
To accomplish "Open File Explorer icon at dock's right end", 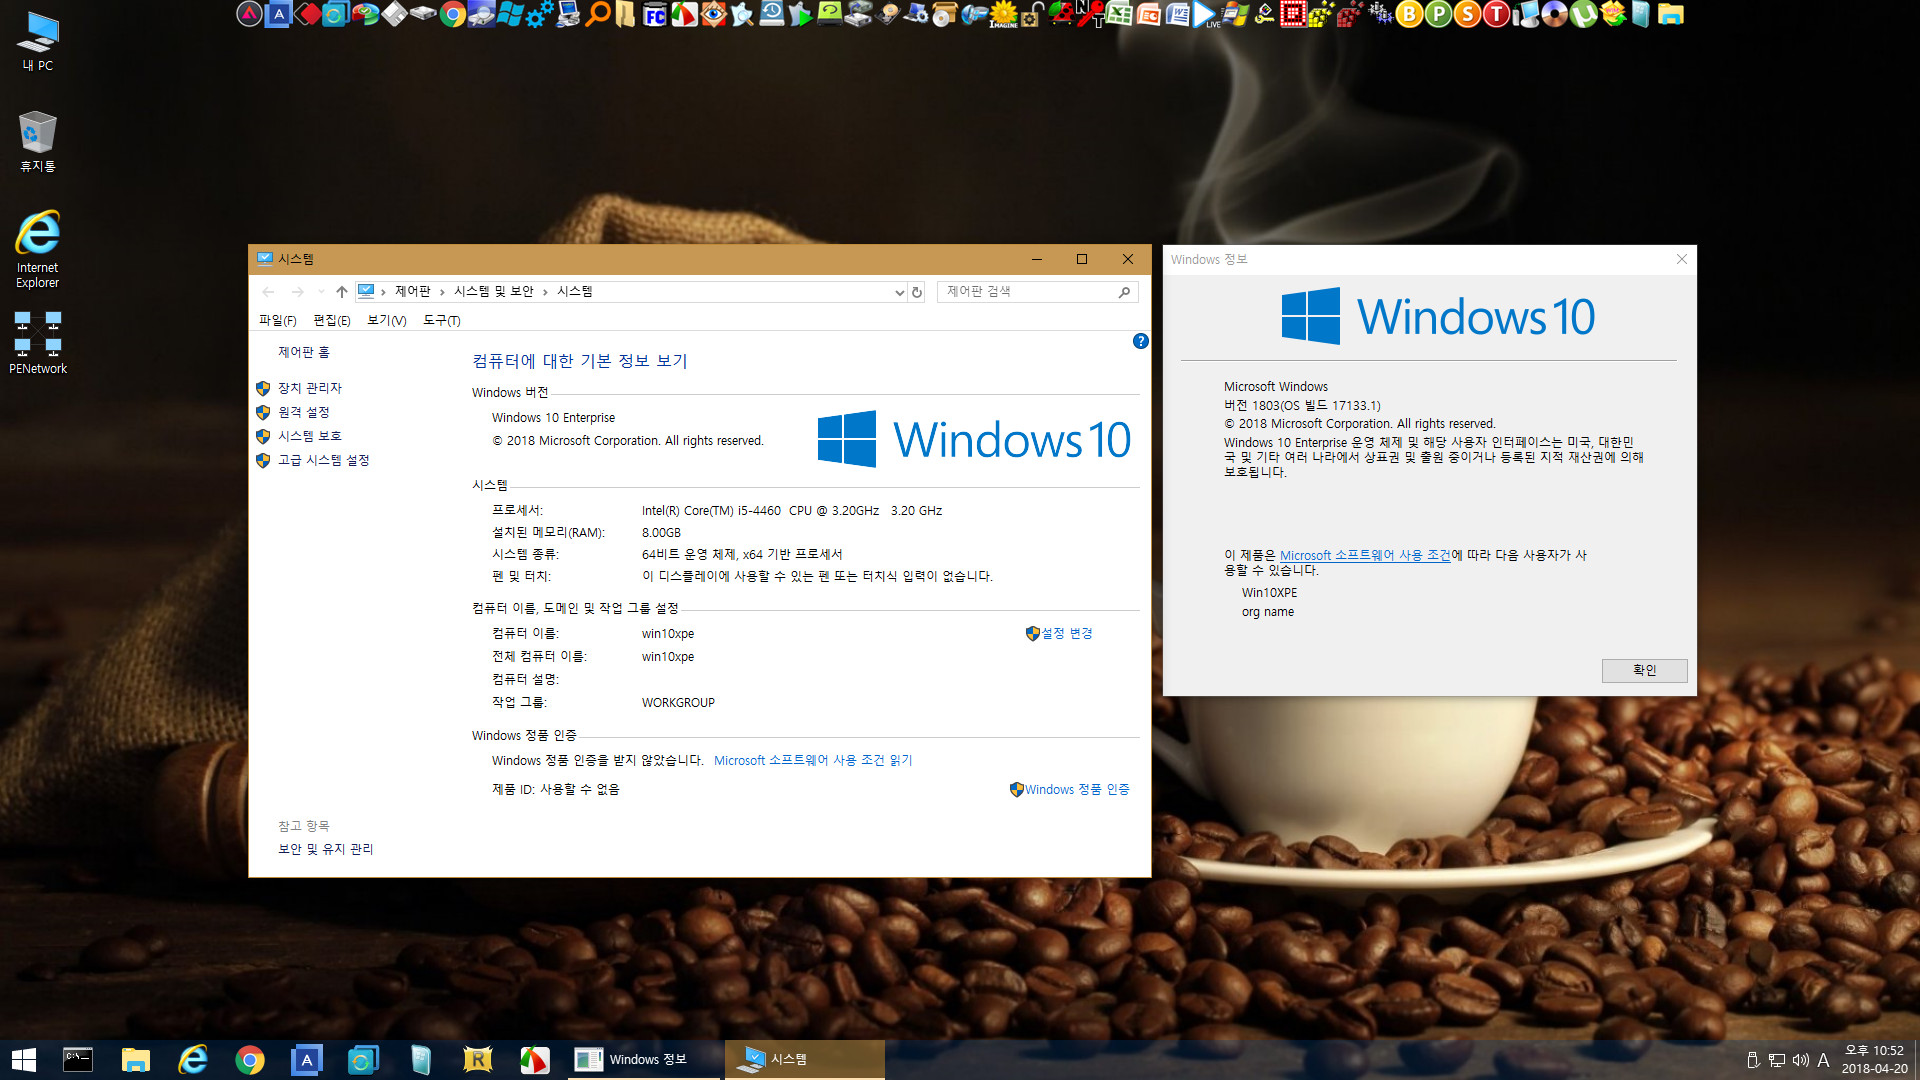I will click(x=1671, y=14).
